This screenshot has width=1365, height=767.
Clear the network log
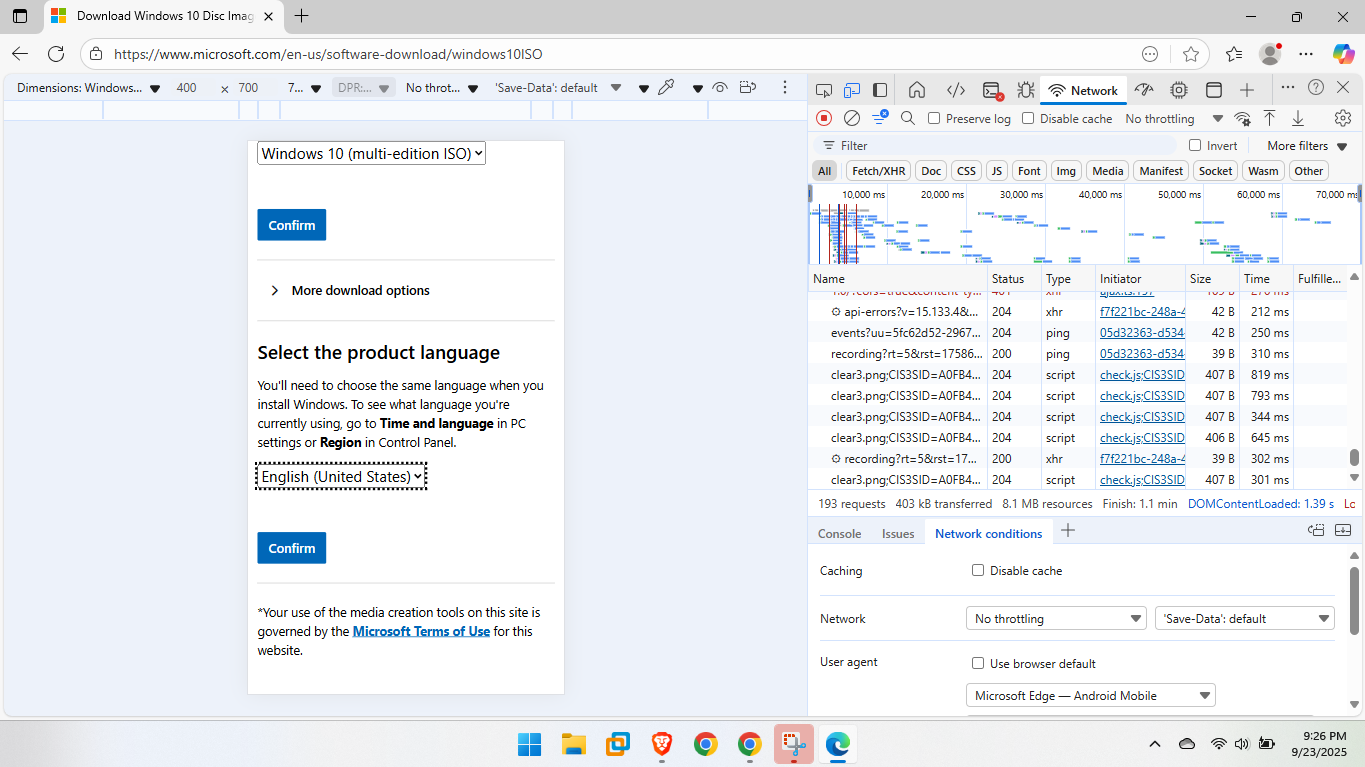[x=852, y=118]
